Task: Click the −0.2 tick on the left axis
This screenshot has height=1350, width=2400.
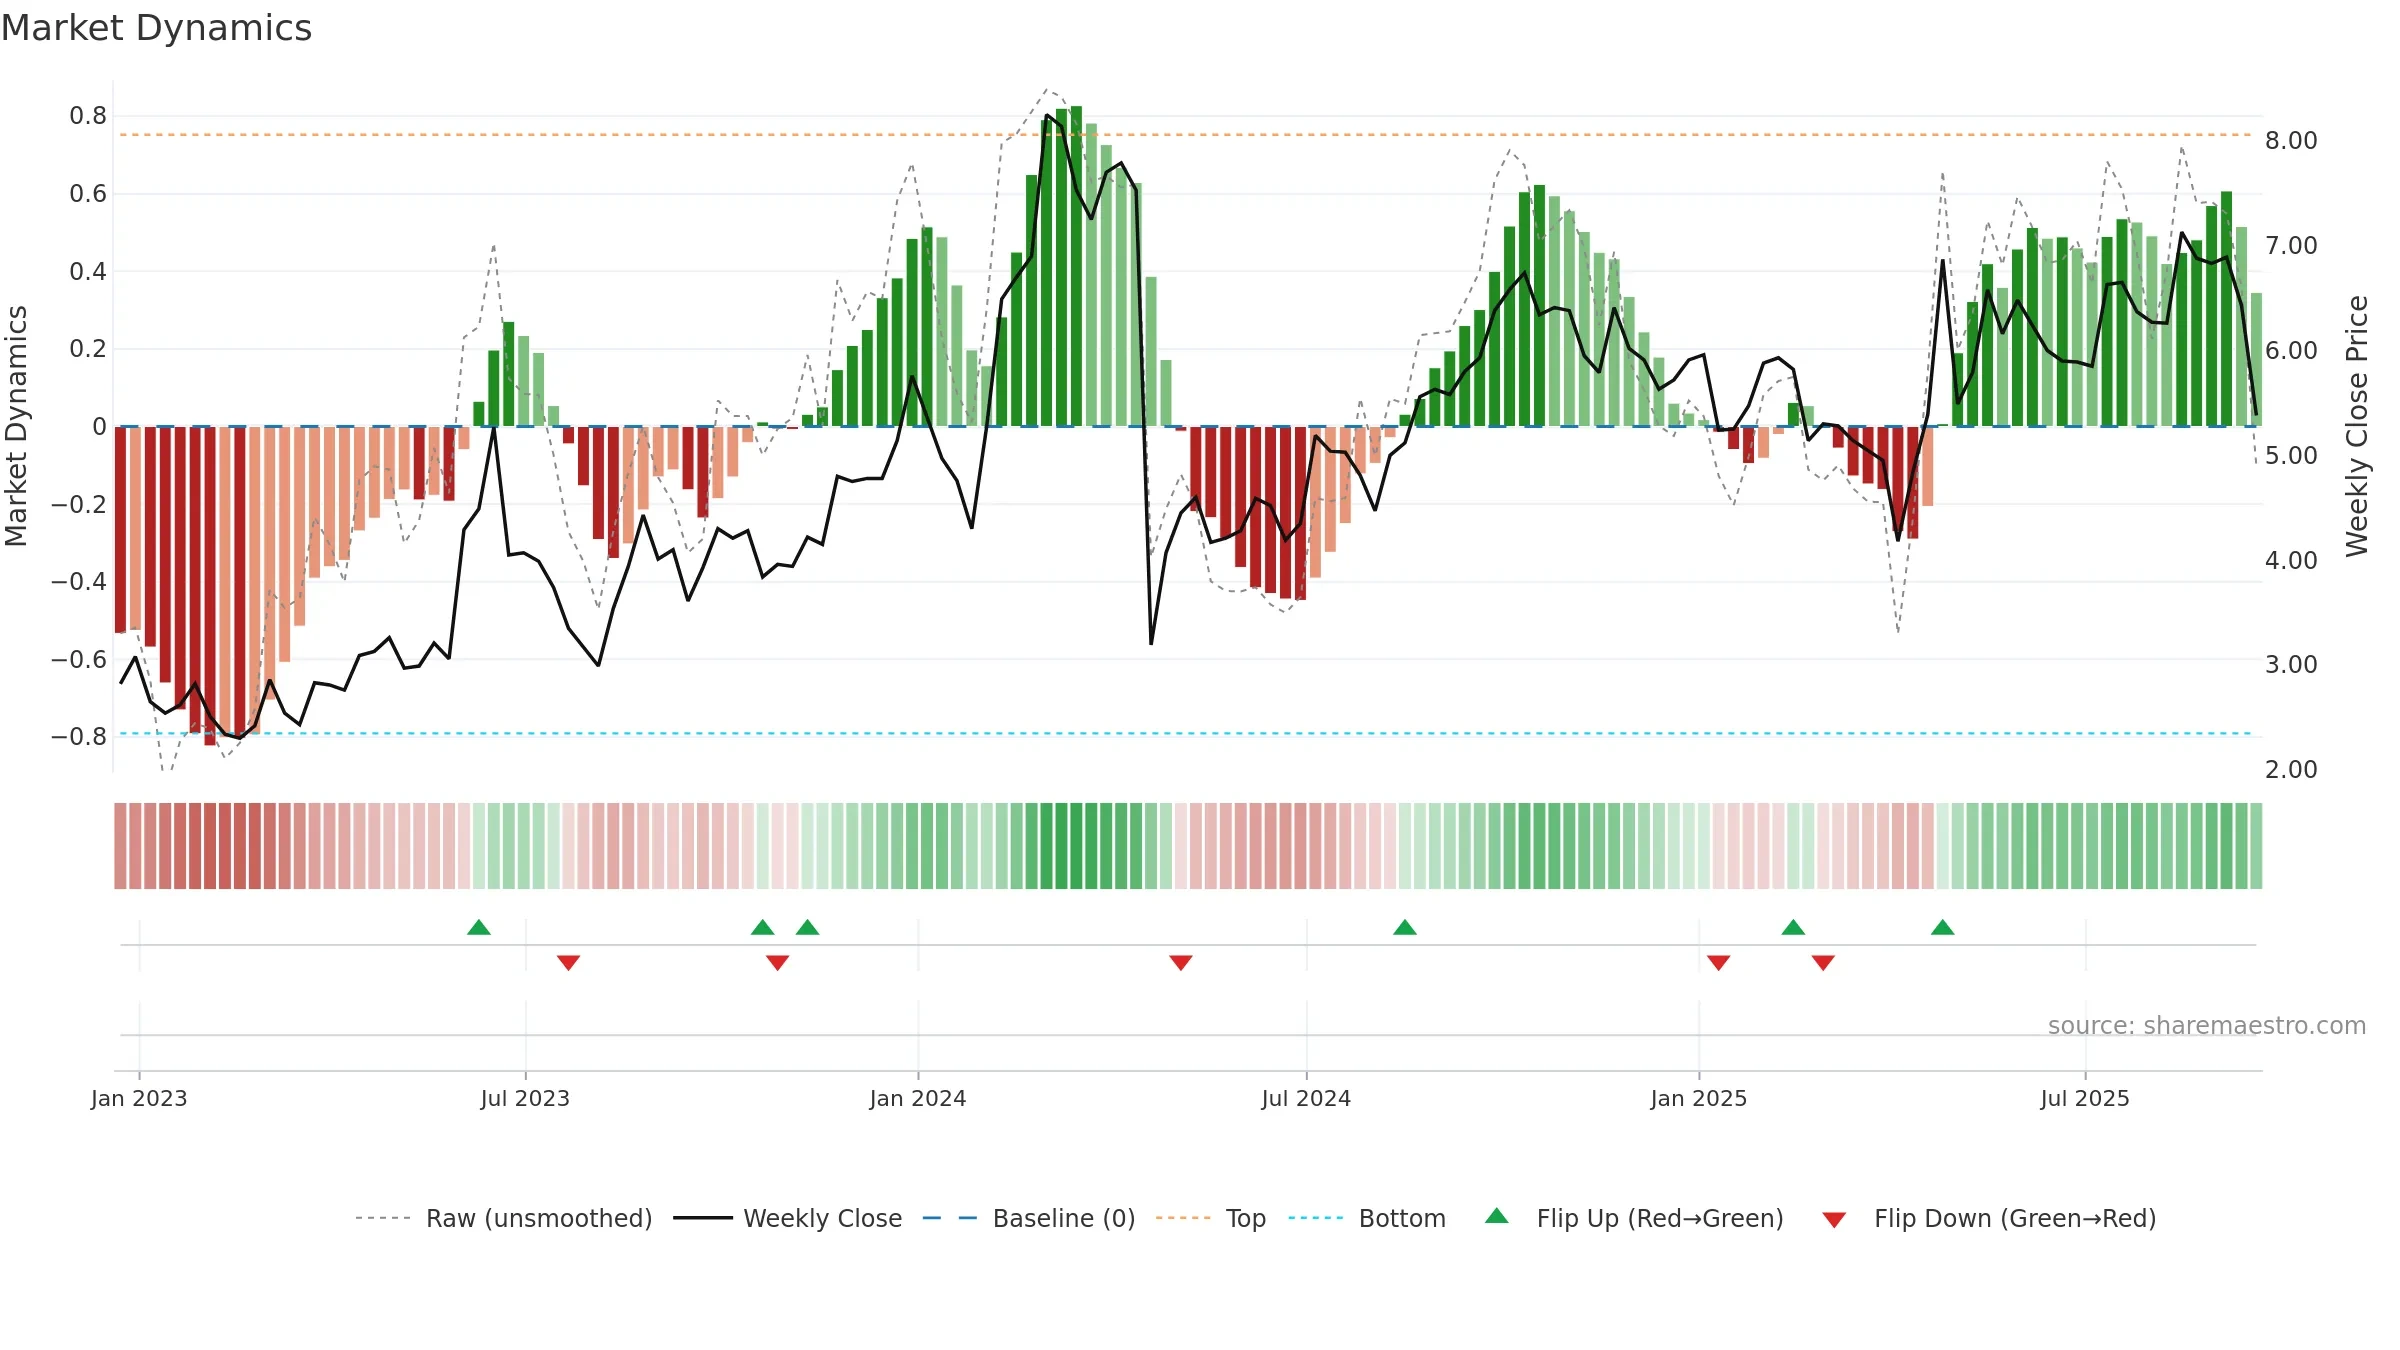Action: coord(79,504)
